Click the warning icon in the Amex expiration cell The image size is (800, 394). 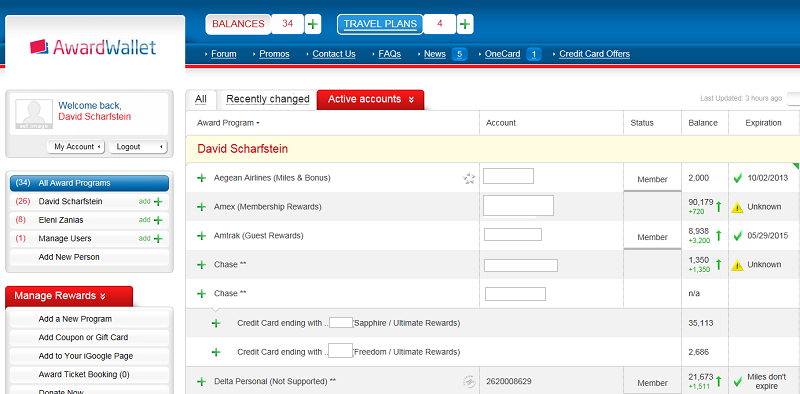pos(737,207)
